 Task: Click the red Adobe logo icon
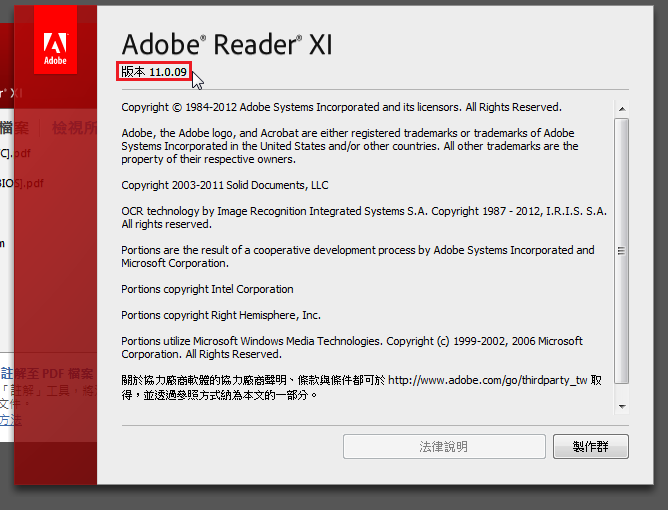pyautogui.click(x=55, y=40)
